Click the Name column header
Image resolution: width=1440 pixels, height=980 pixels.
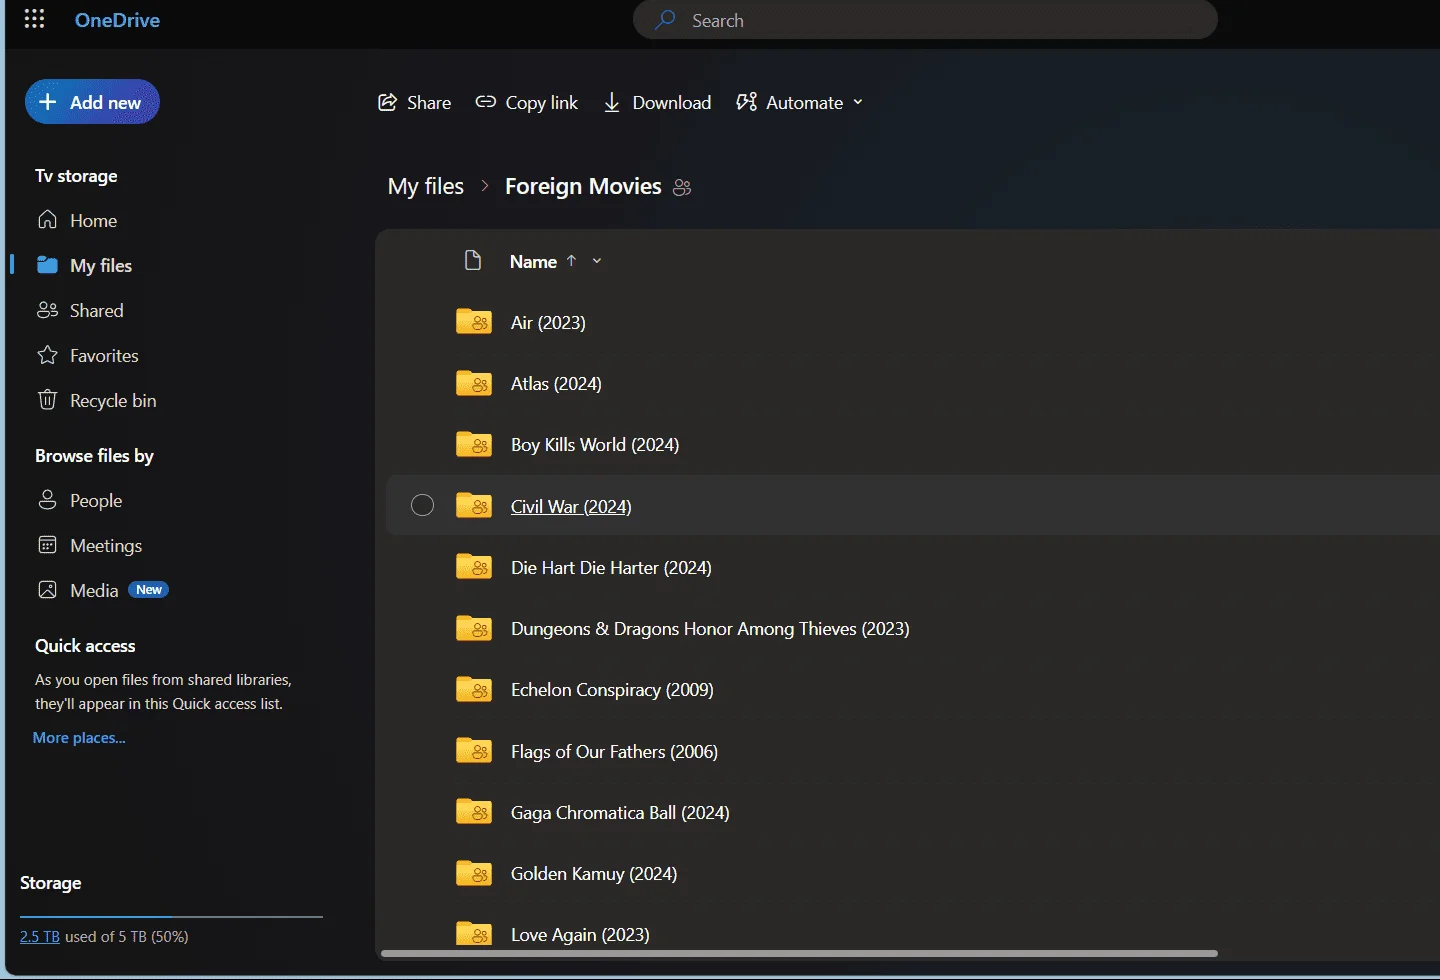click(533, 261)
